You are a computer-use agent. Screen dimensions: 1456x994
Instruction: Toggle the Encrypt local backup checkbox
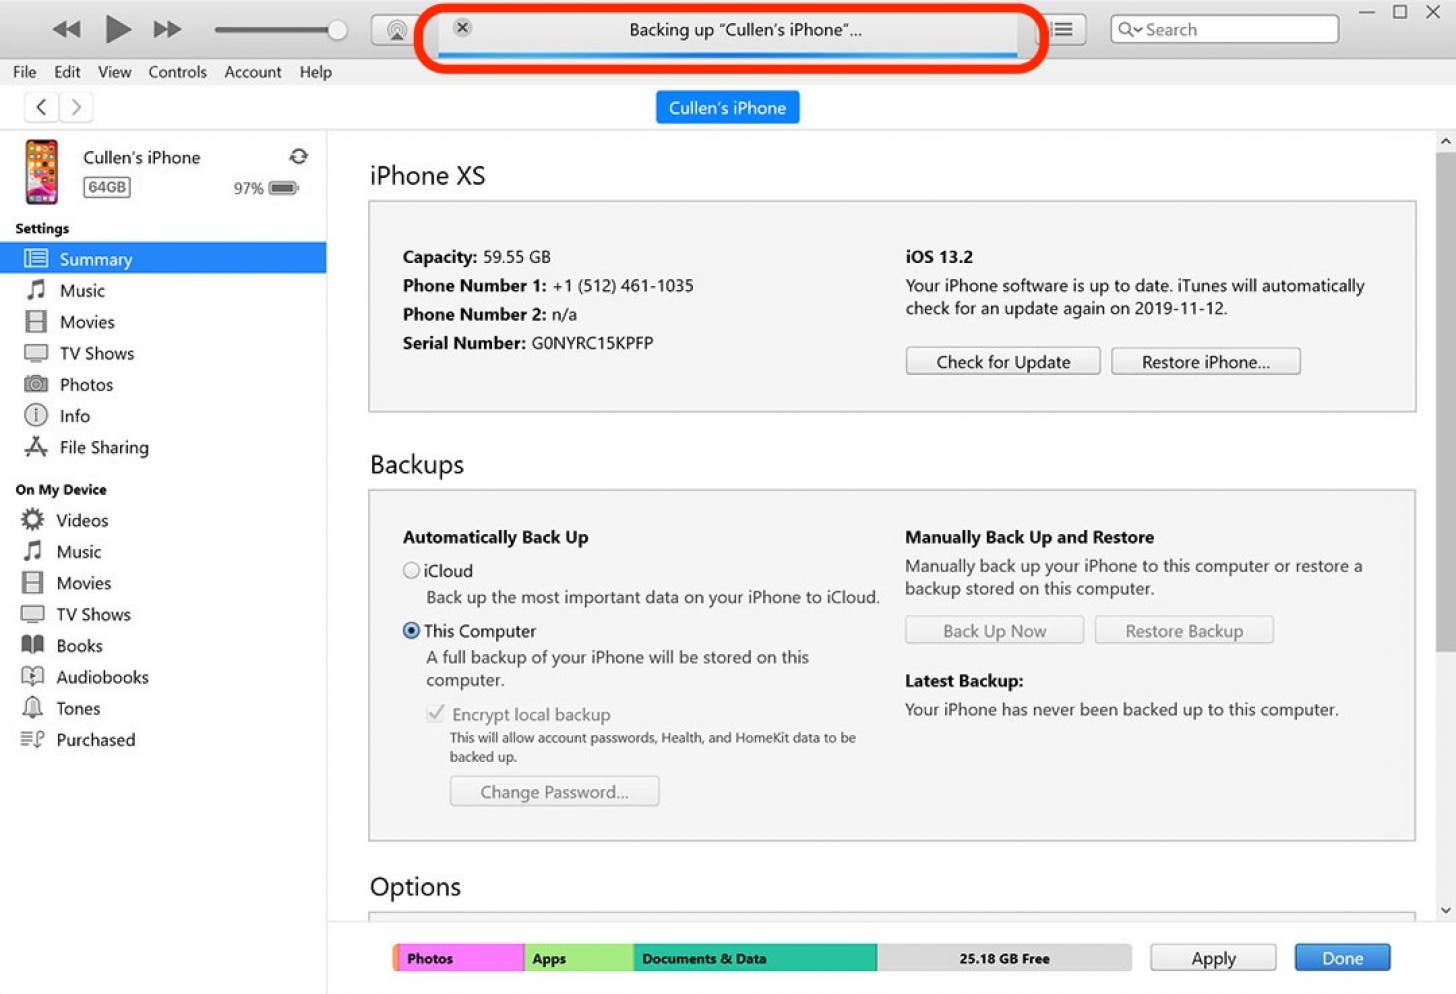click(x=436, y=714)
